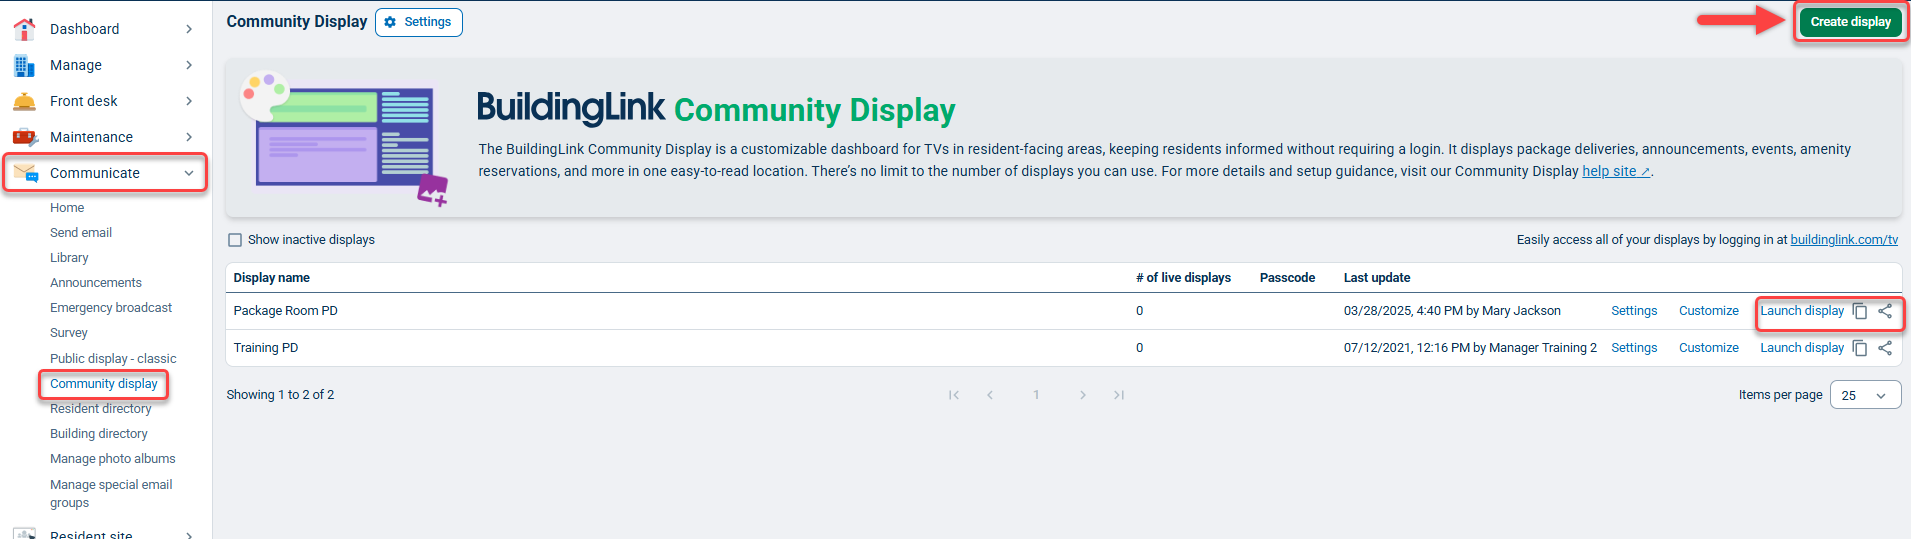Open Community Display Settings button
Image resolution: width=1911 pixels, height=539 pixels.
click(419, 22)
